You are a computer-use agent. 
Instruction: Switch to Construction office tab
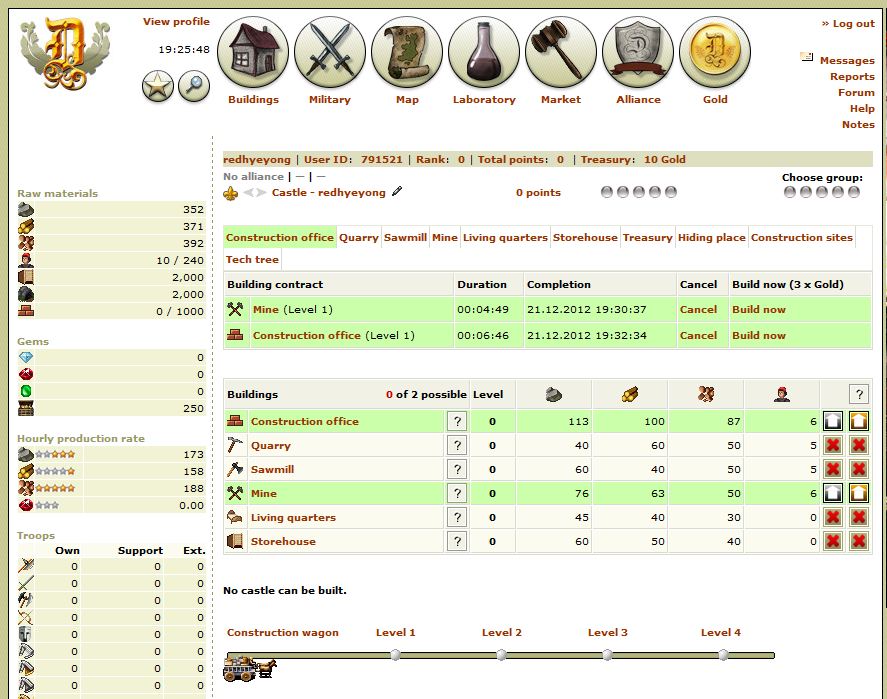tap(279, 238)
